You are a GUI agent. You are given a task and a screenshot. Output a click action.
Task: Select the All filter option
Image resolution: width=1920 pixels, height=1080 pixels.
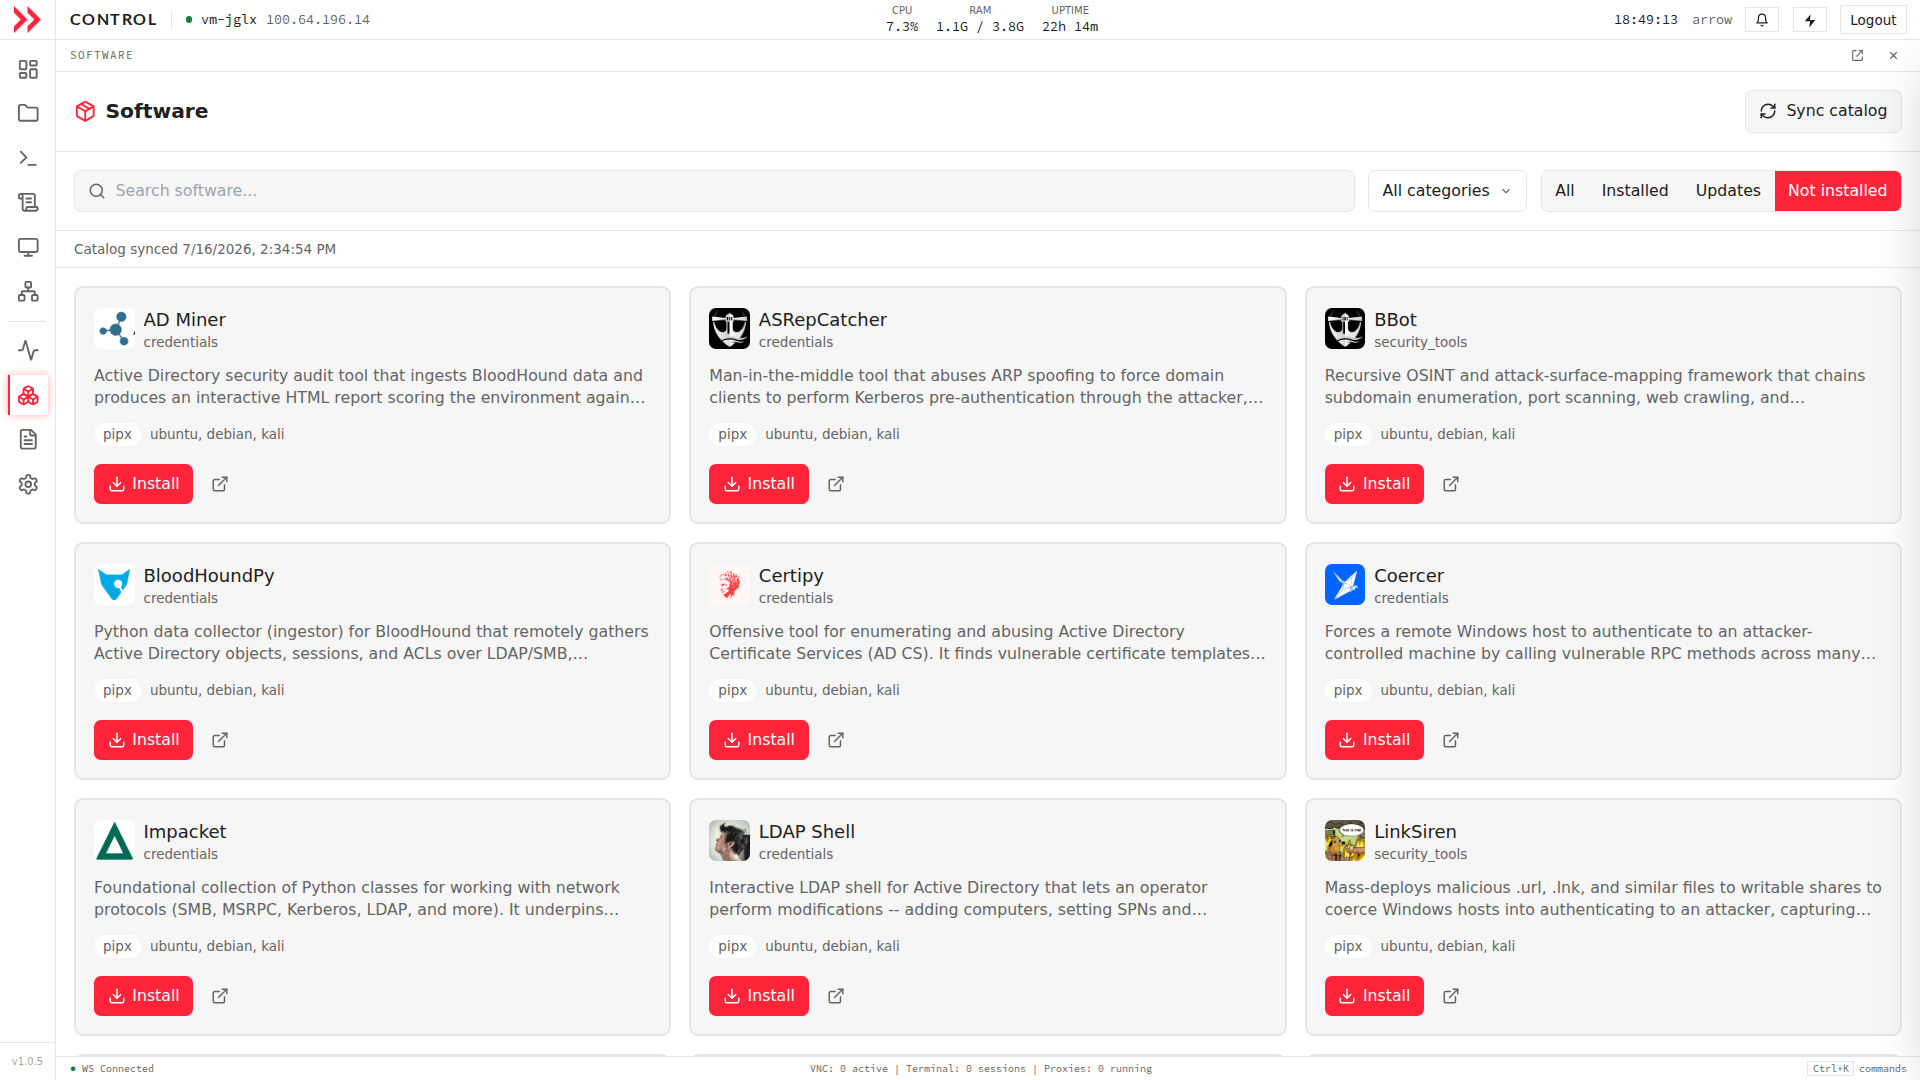[x=1565, y=191]
